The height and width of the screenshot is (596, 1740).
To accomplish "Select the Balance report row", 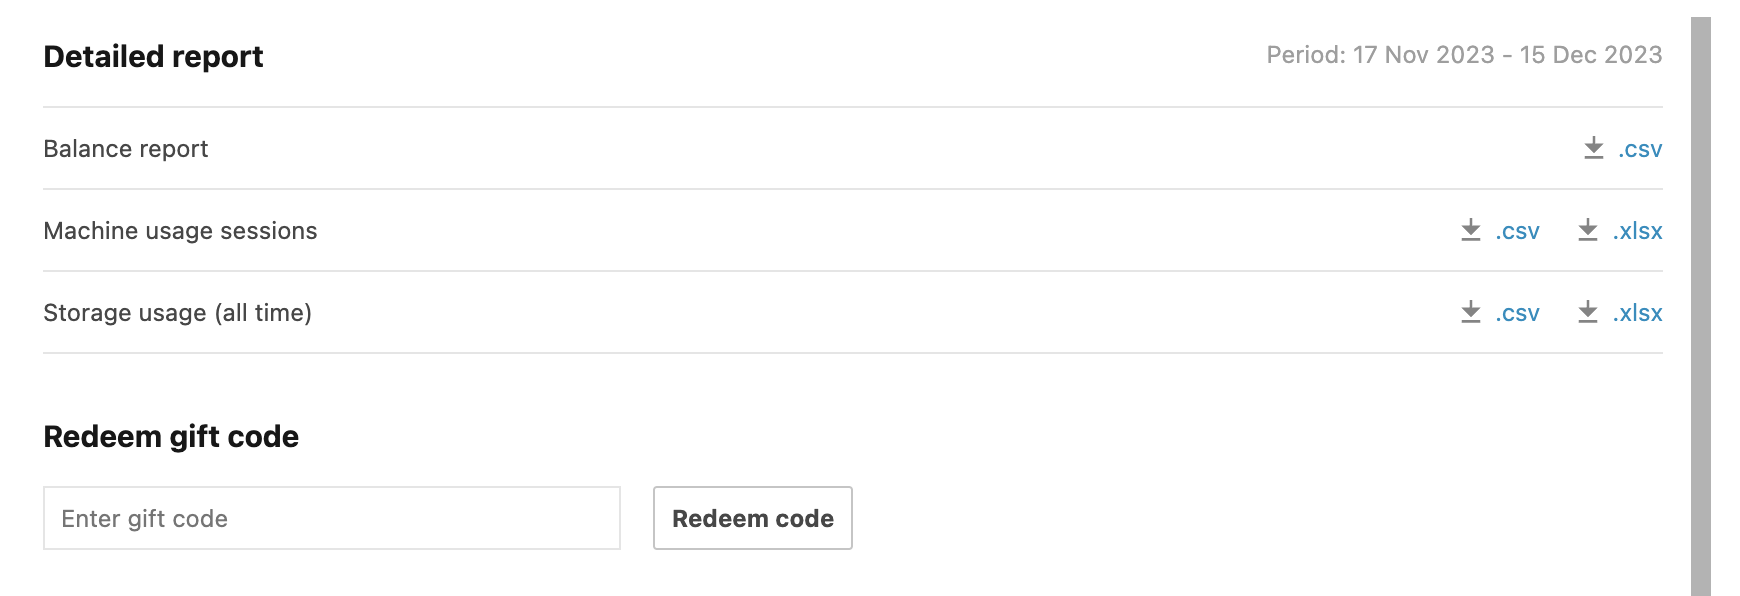I will pos(126,148).
